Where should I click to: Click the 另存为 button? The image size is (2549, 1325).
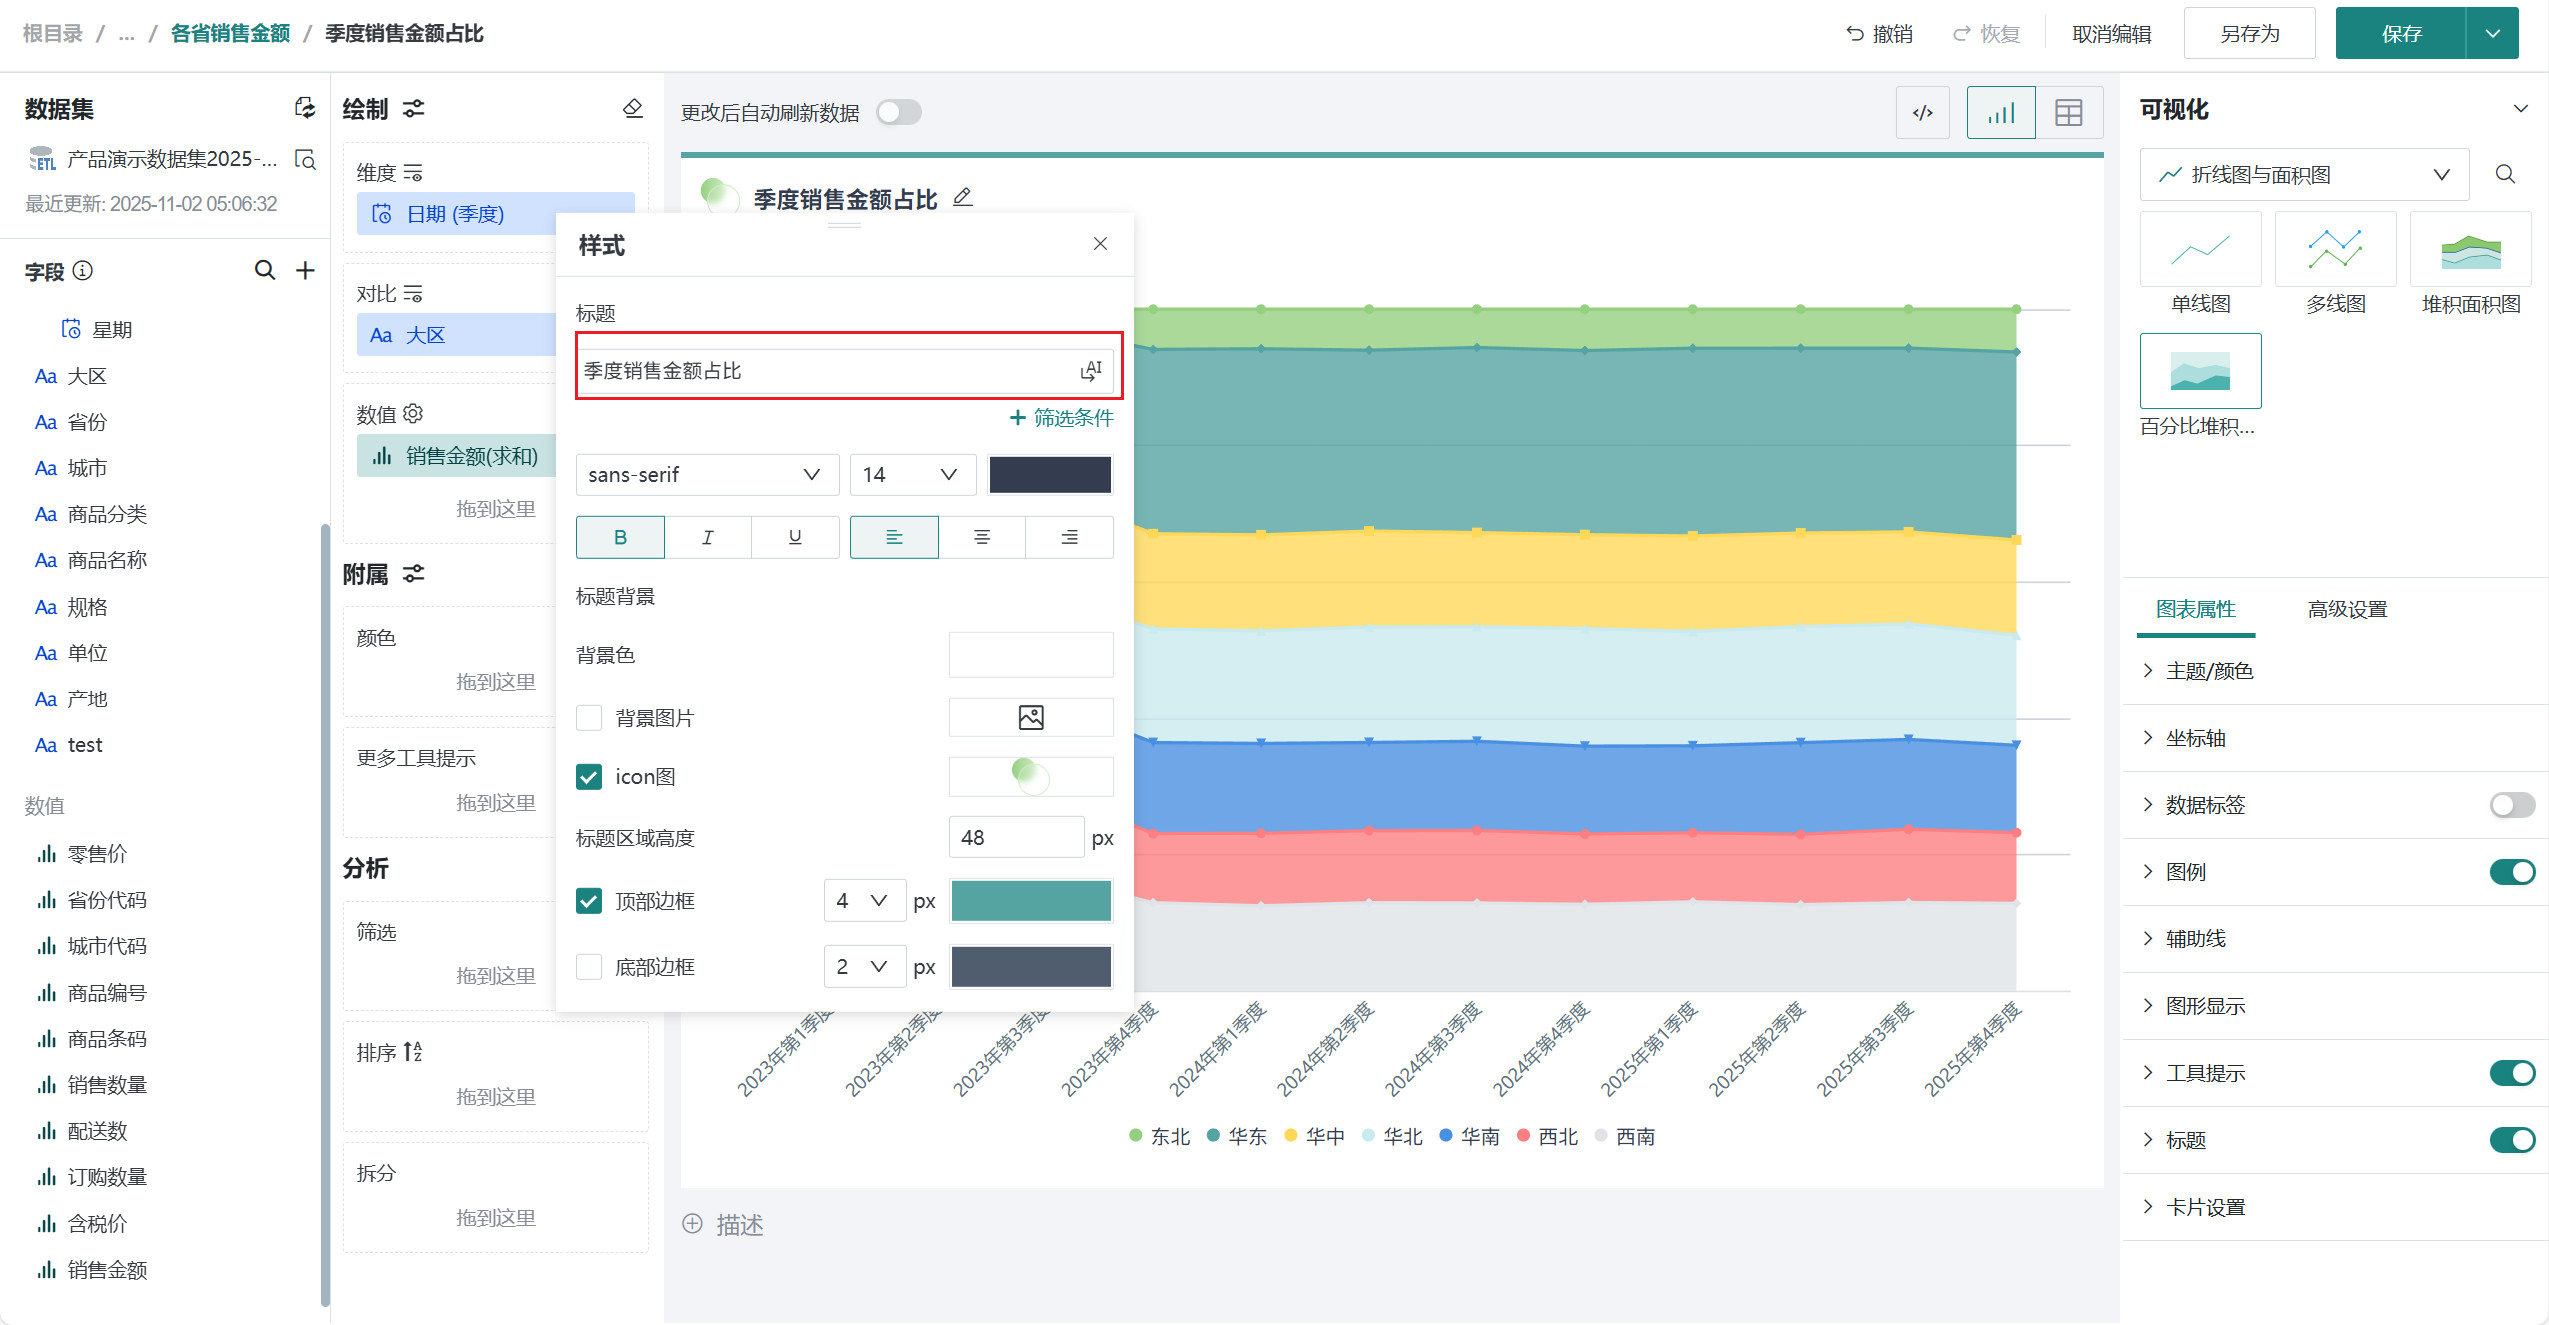pos(2249,34)
